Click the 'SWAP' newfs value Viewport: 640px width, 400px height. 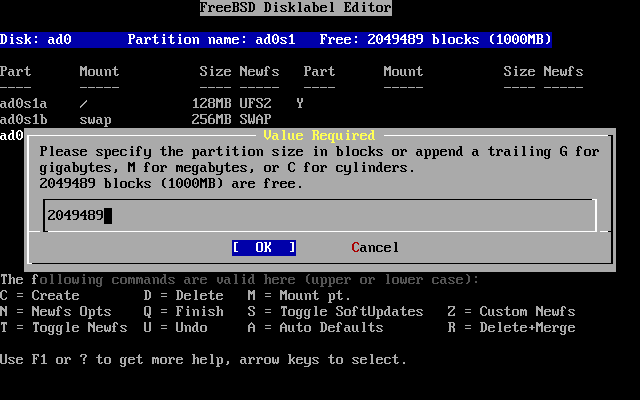tap(255, 120)
